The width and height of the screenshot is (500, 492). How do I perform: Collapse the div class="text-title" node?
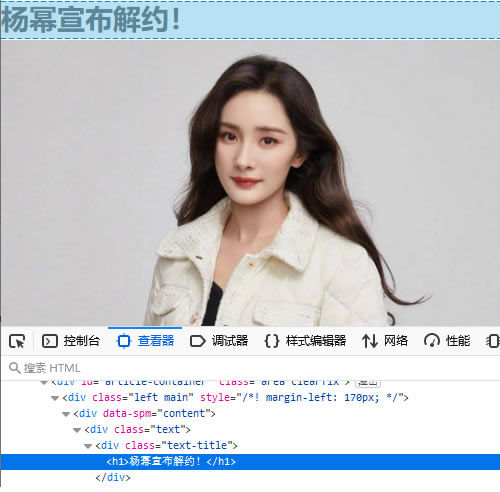[88, 446]
